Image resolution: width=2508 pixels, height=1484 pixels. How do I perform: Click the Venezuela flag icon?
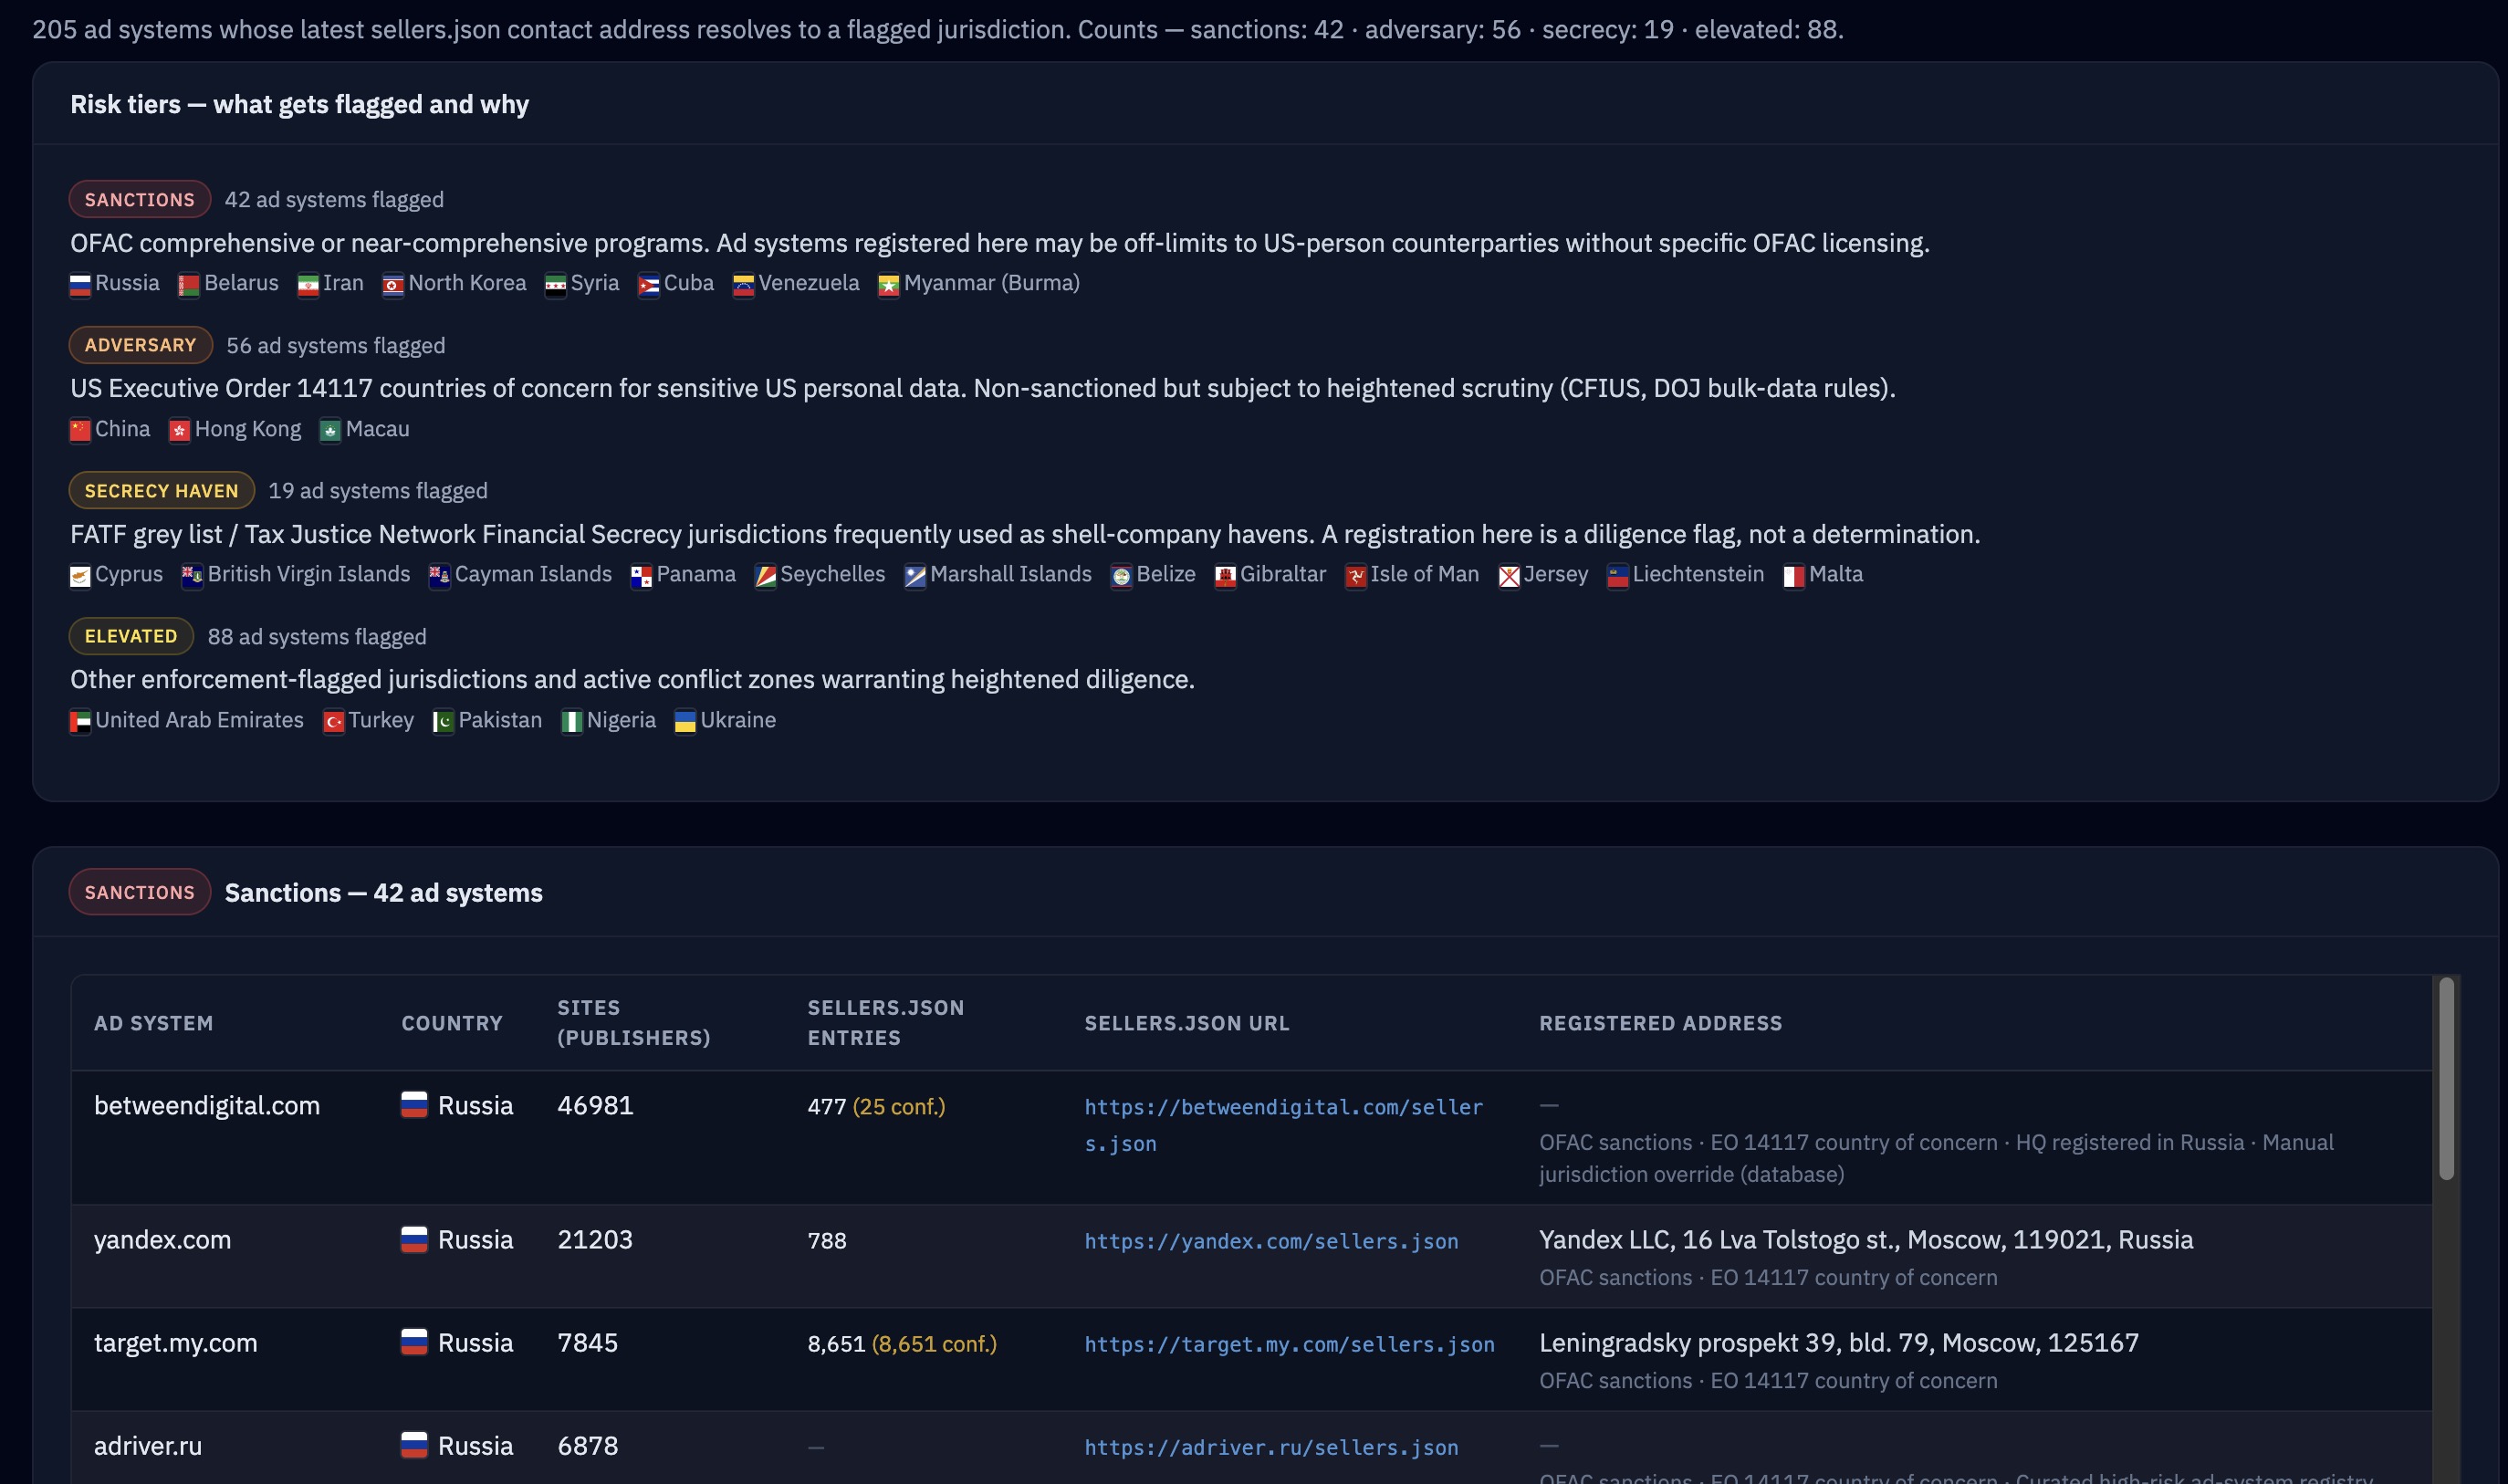[743, 285]
